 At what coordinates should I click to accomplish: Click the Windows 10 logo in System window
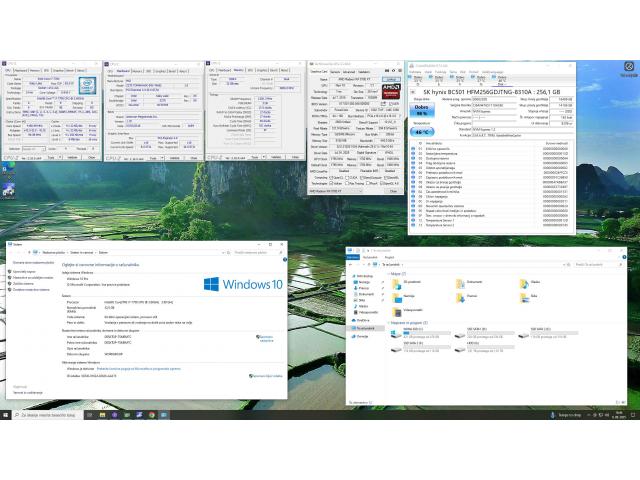(x=243, y=284)
